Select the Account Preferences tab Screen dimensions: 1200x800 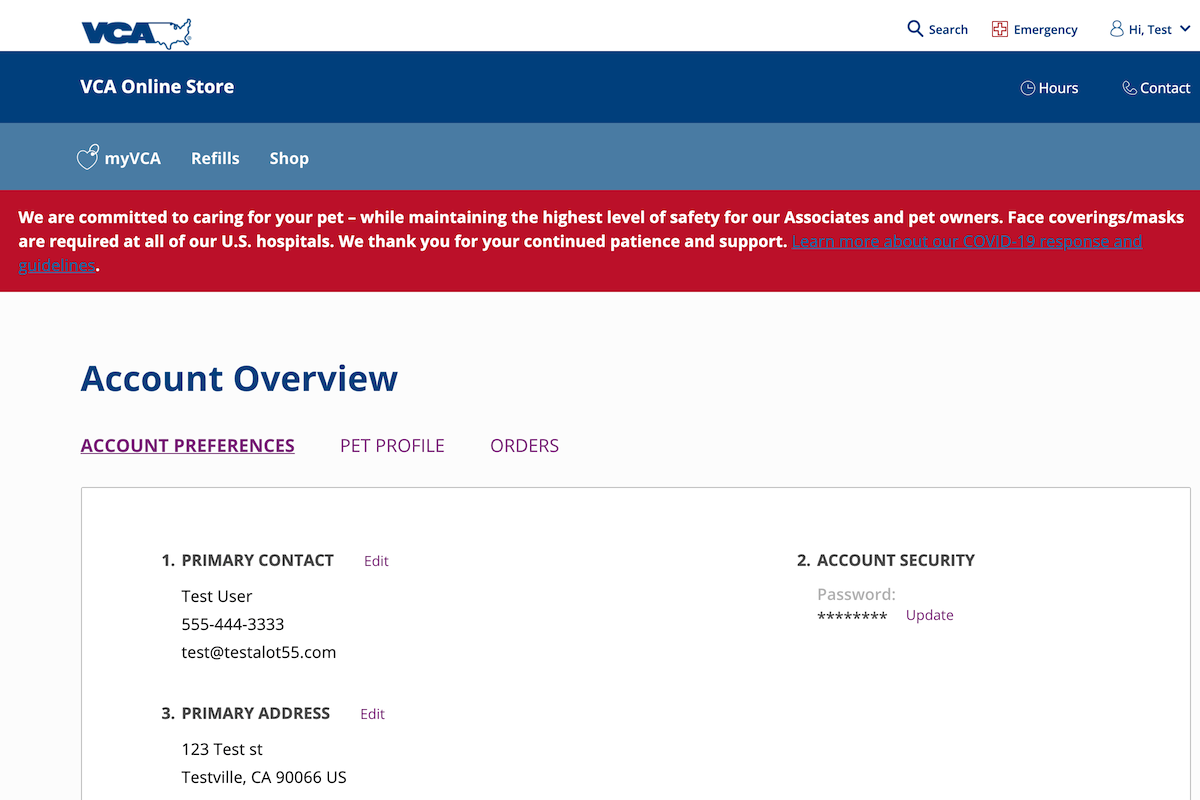(x=187, y=446)
